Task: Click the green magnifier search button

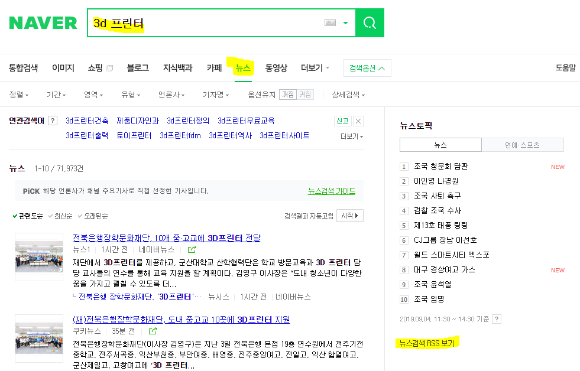Action: point(370,23)
